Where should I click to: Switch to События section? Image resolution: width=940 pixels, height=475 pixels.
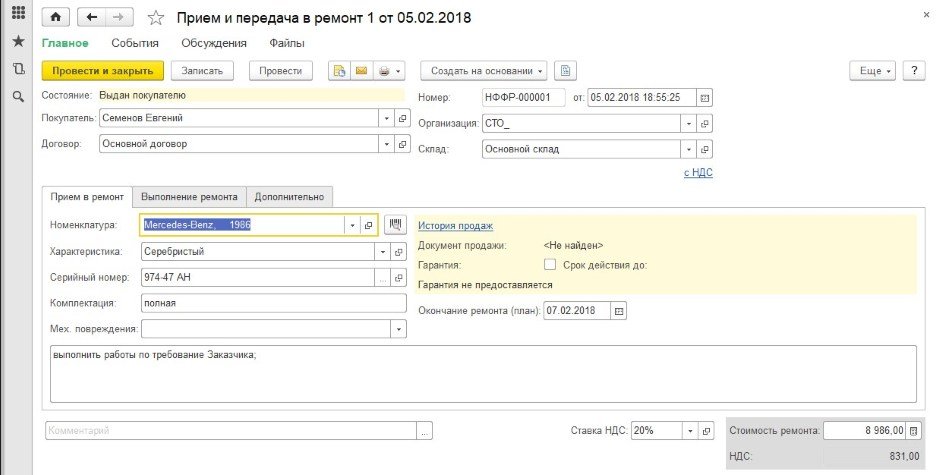coord(135,43)
